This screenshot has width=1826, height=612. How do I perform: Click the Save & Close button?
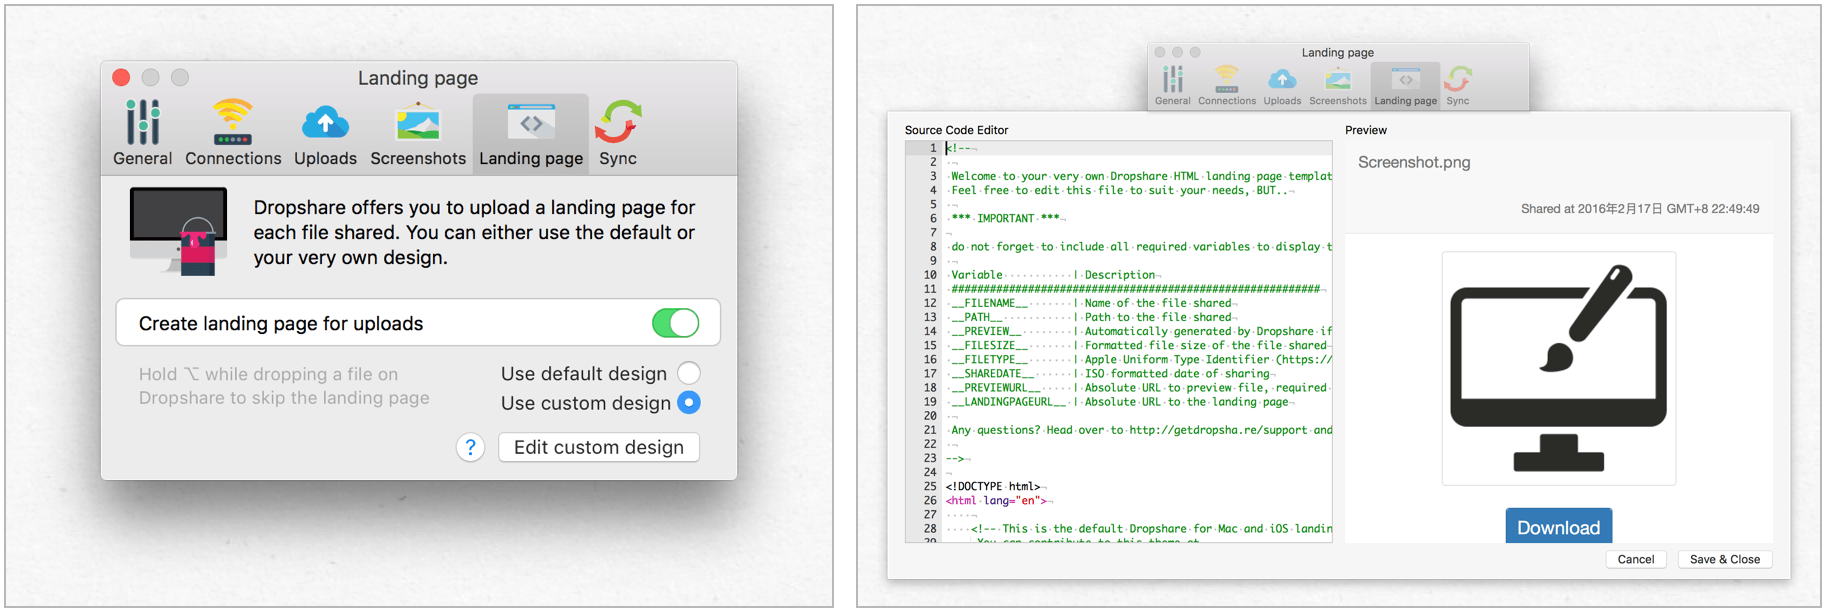(1725, 559)
